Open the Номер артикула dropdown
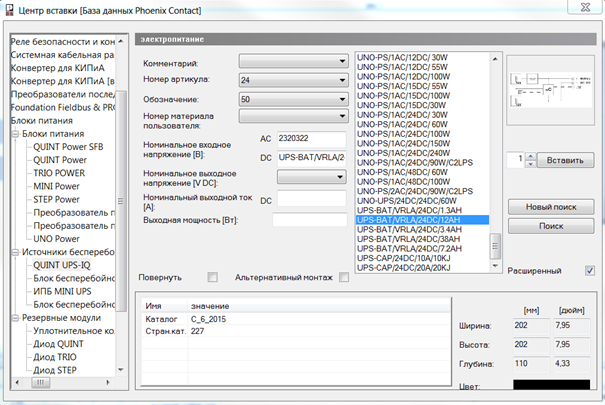605x405 pixels. click(x=293, y=80)
